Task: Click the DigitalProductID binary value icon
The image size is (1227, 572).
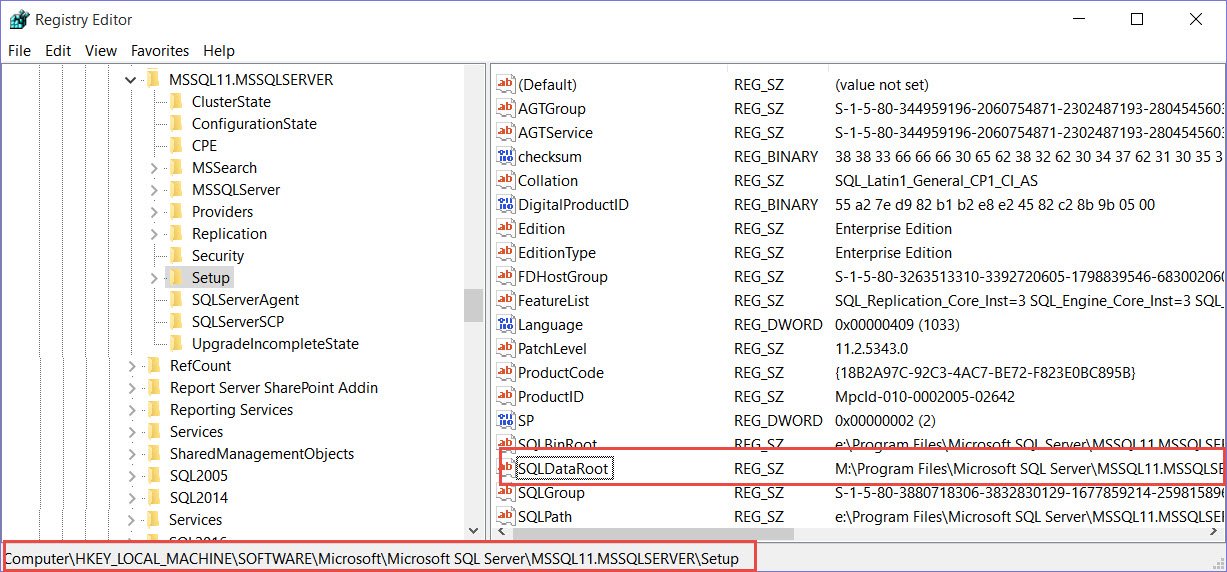Action: [506, 205]
